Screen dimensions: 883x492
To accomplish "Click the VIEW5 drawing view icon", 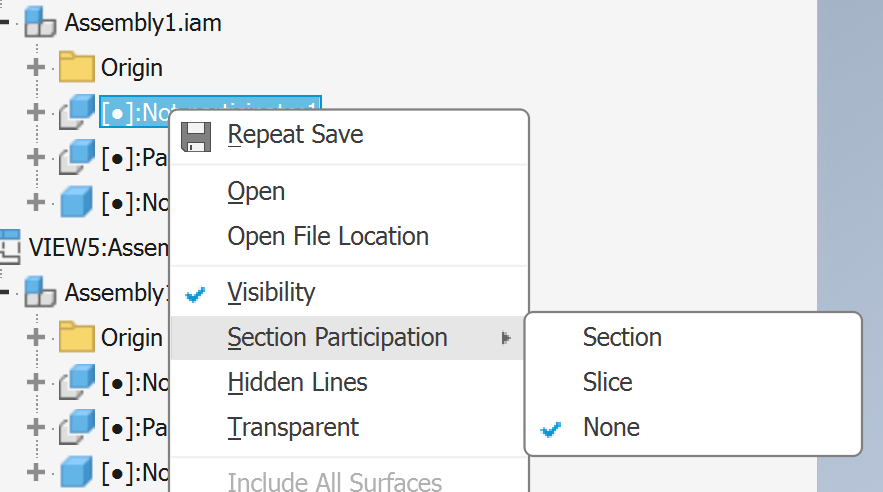I will 10,247.
